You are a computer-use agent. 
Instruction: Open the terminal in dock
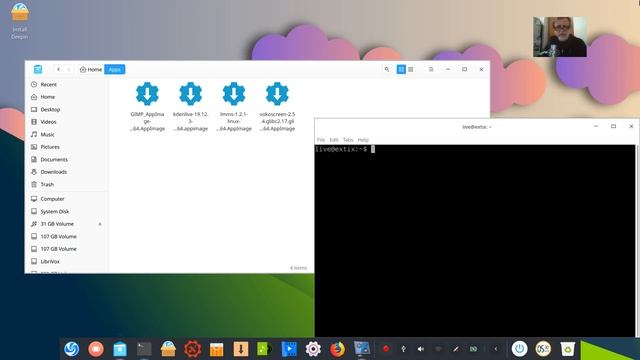(x=144, y=349)
